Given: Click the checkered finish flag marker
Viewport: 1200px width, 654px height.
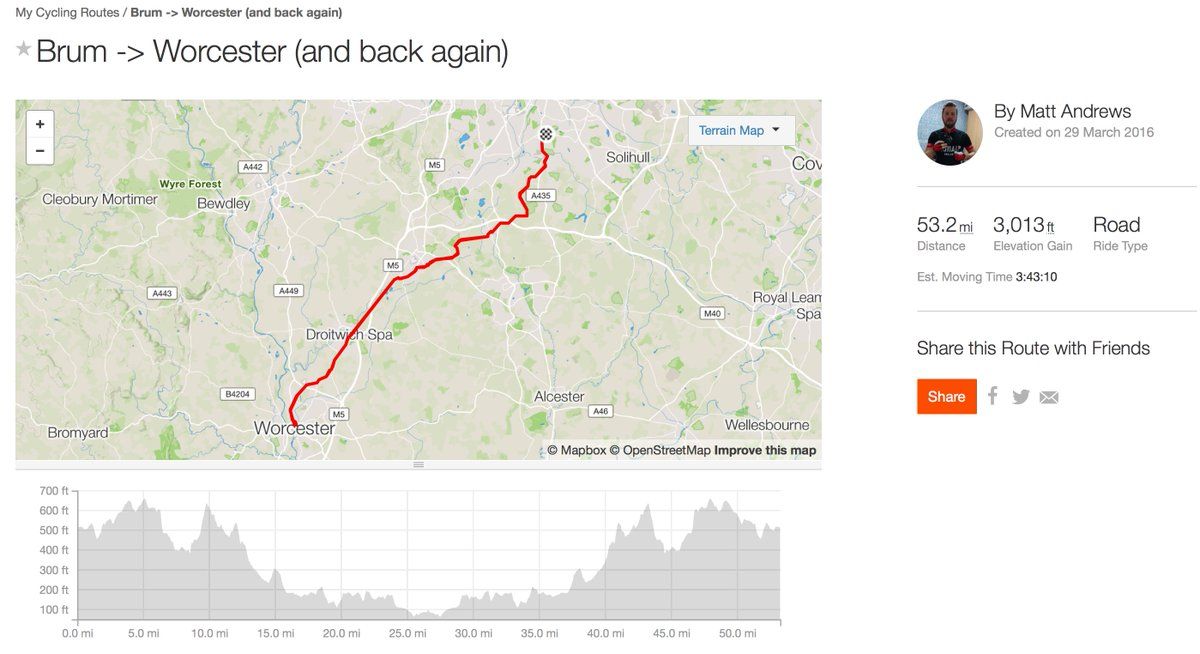Looking at the screenshot, I should tap(545, 134).
